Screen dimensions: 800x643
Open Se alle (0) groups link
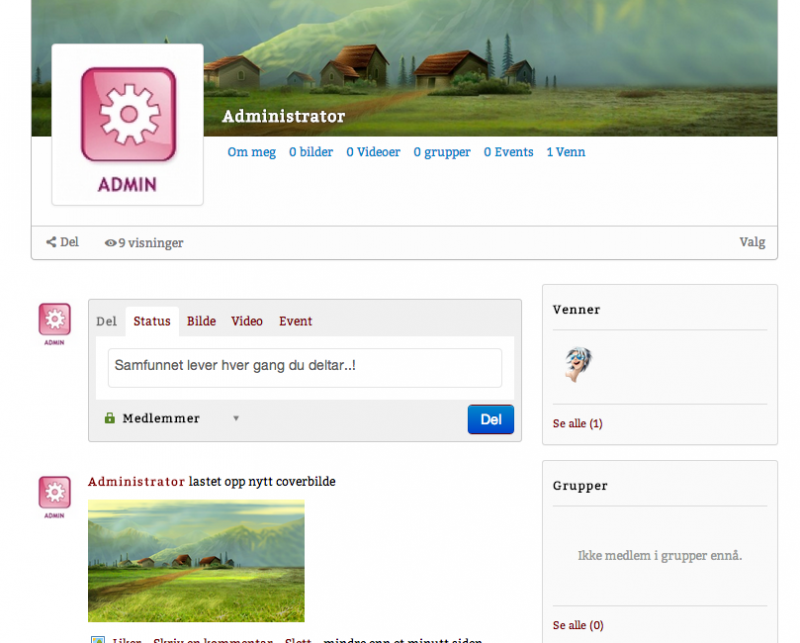click(x=578, y=625)
